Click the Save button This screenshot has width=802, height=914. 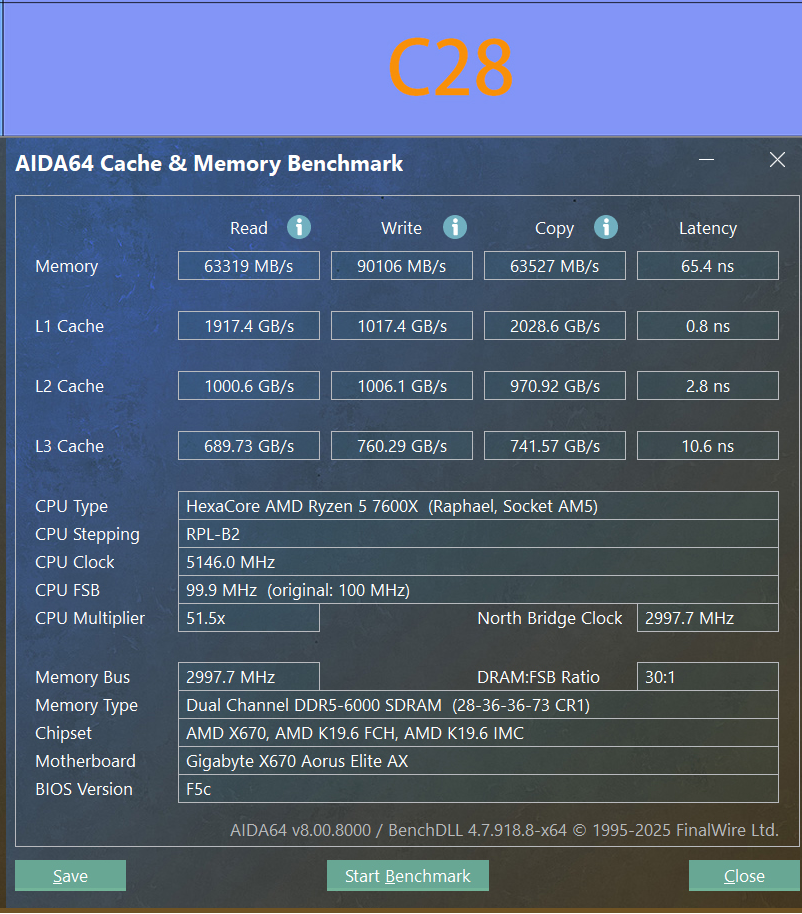[x=71, y=876]
